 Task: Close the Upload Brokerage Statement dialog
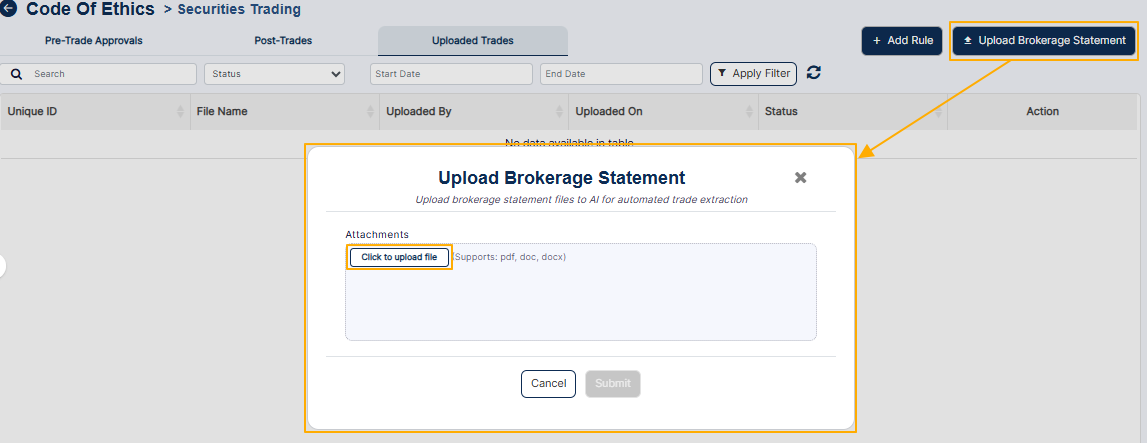click(x=800, y=178)
